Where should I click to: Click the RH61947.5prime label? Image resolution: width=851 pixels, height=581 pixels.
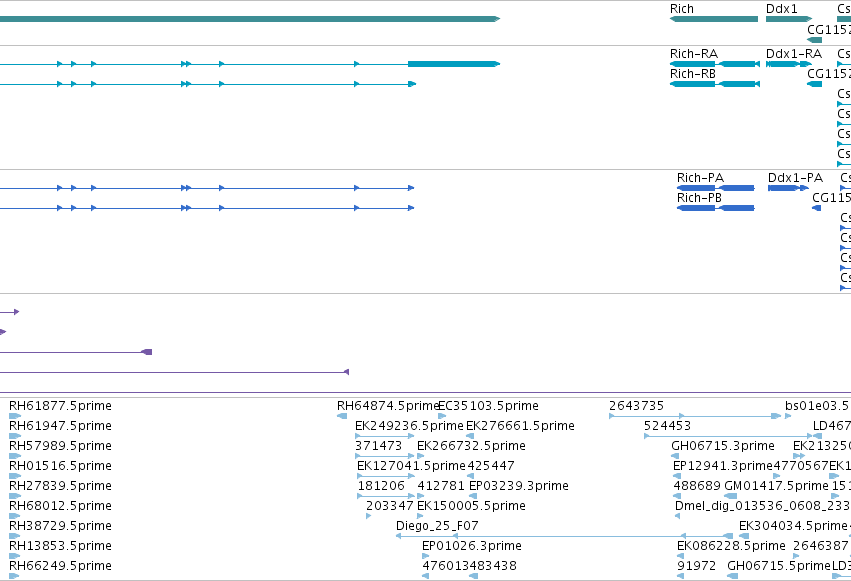click(x=60, y=426)
